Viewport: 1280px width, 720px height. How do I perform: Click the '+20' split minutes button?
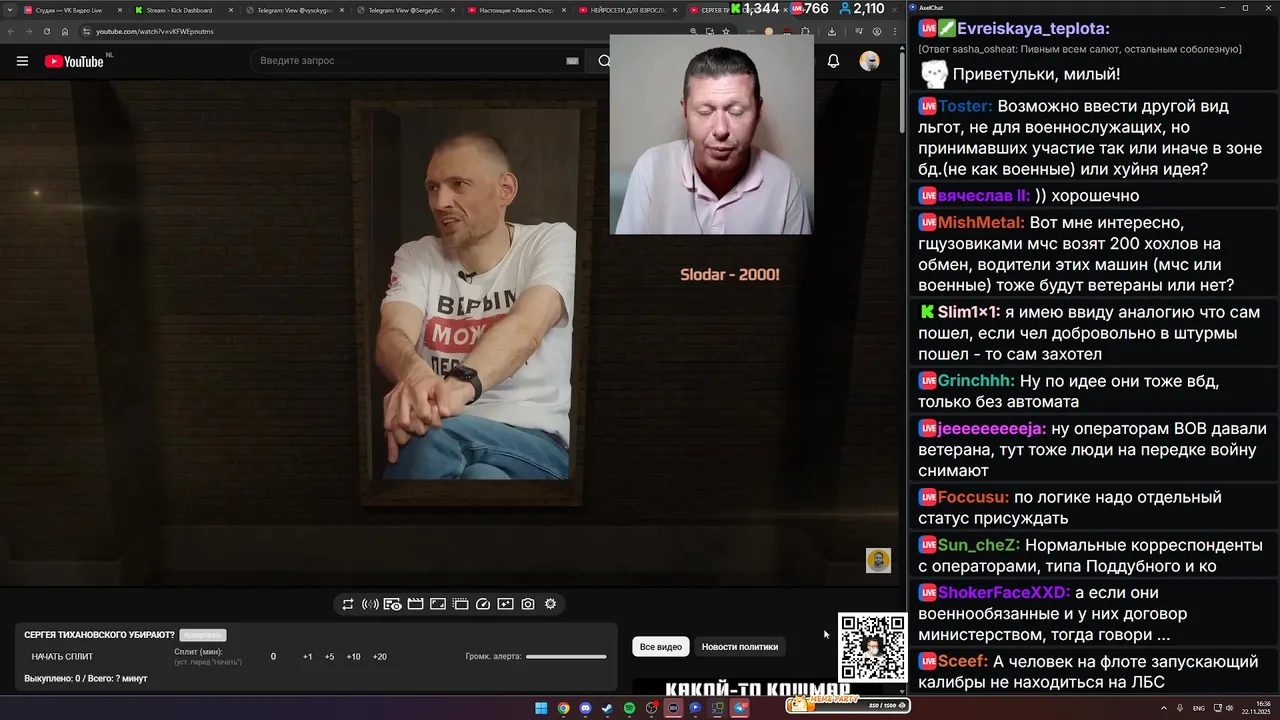(x=379, y=657)
